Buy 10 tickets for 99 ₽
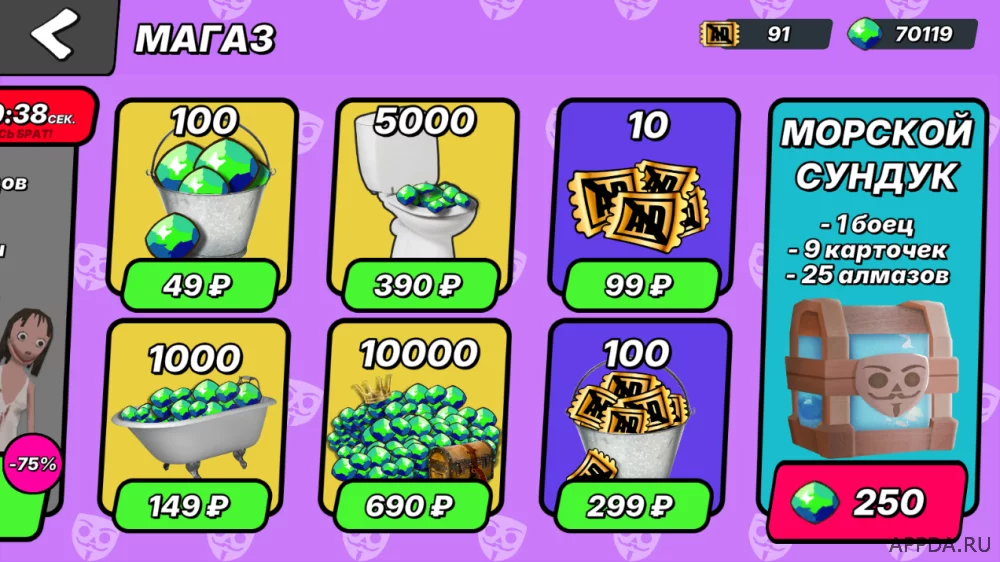Screen dimensions: 1000x562 click(641, 285)
